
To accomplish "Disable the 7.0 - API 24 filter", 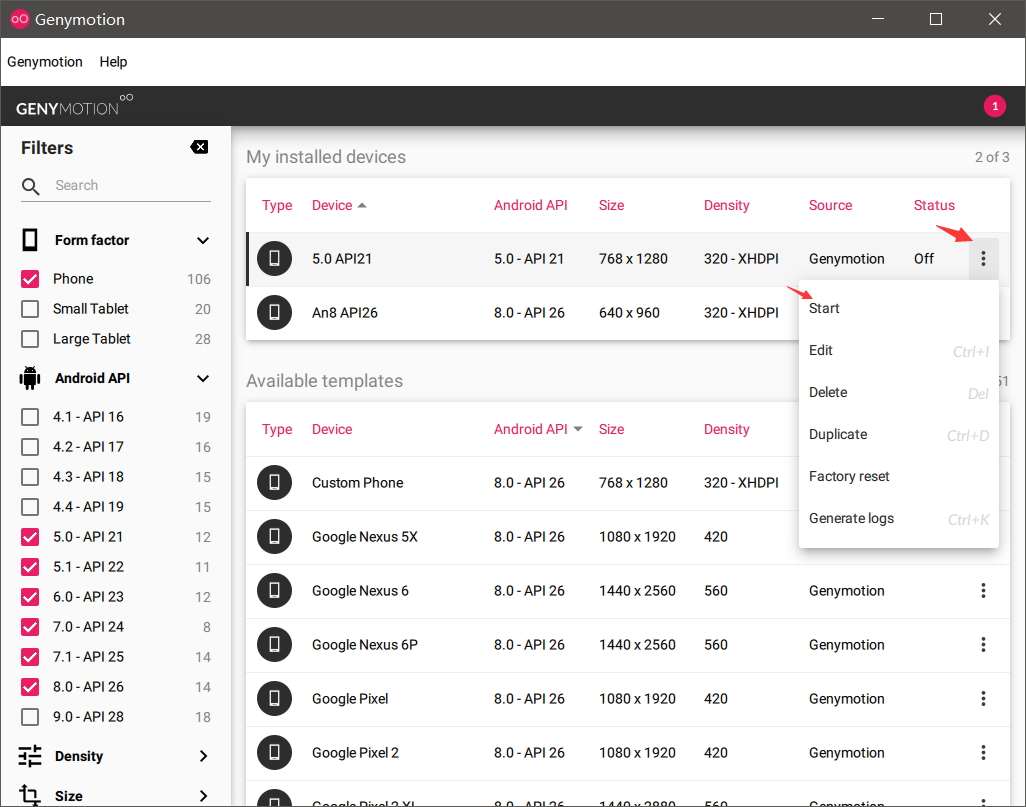I will pyautogui.click(x=30, y=627).
